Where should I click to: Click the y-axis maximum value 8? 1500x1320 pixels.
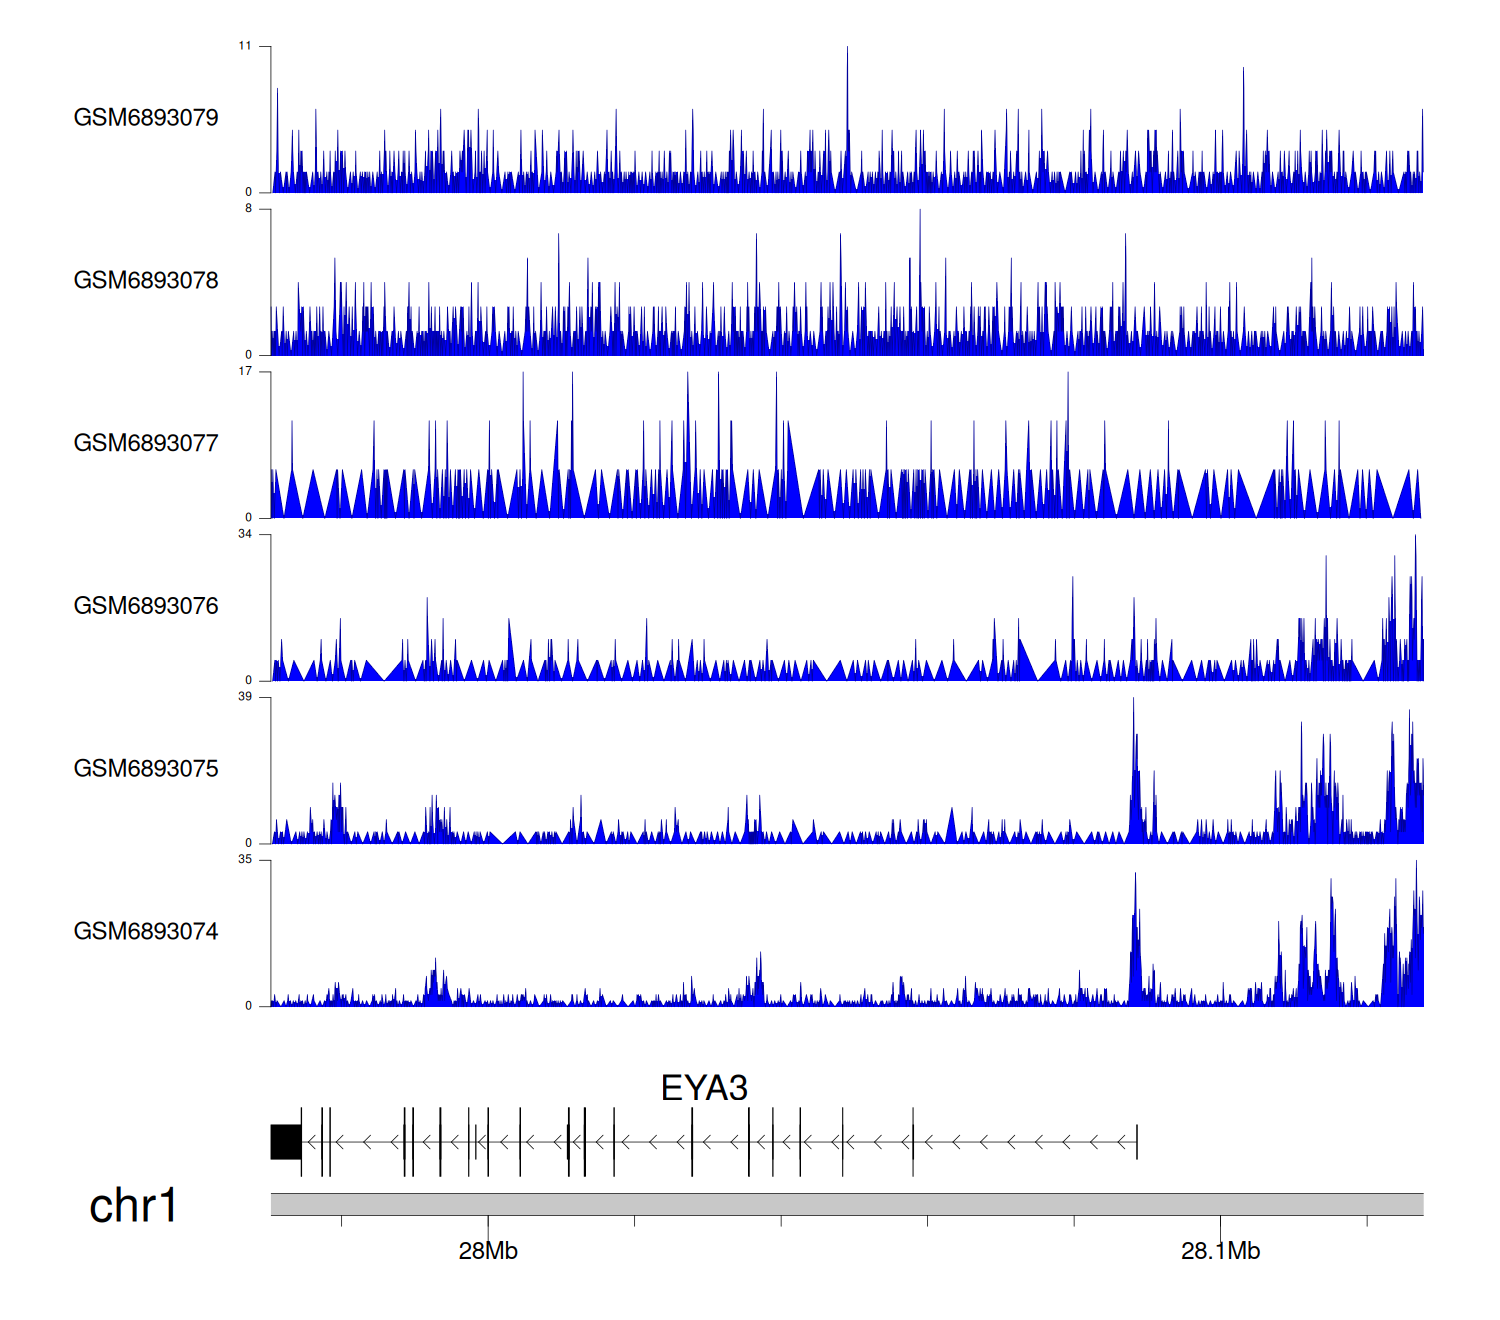click(248, 209)
